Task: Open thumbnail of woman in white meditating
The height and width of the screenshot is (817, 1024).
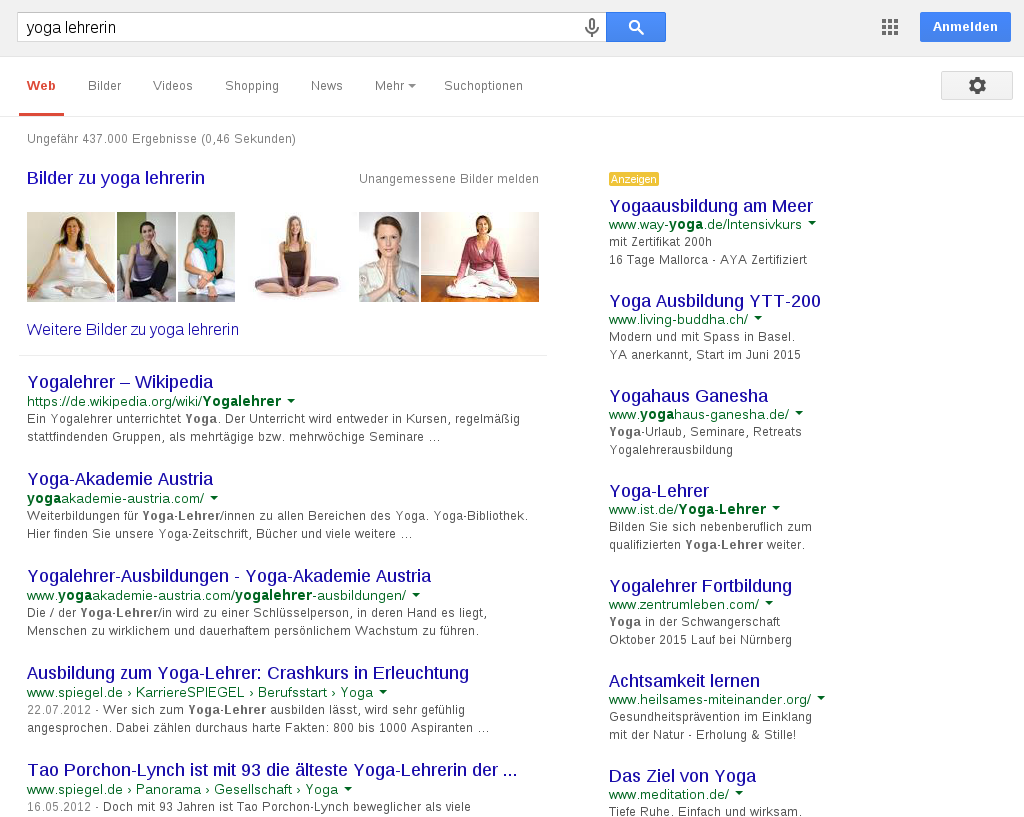Action: click(x=71, y=257)
